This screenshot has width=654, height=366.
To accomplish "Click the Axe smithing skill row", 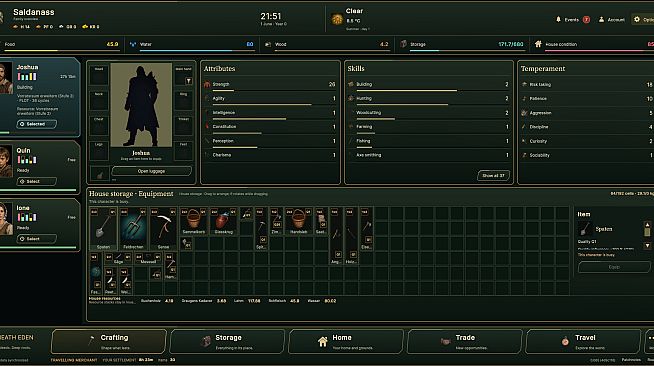I will pyautogui.click(x=428, y=155).
